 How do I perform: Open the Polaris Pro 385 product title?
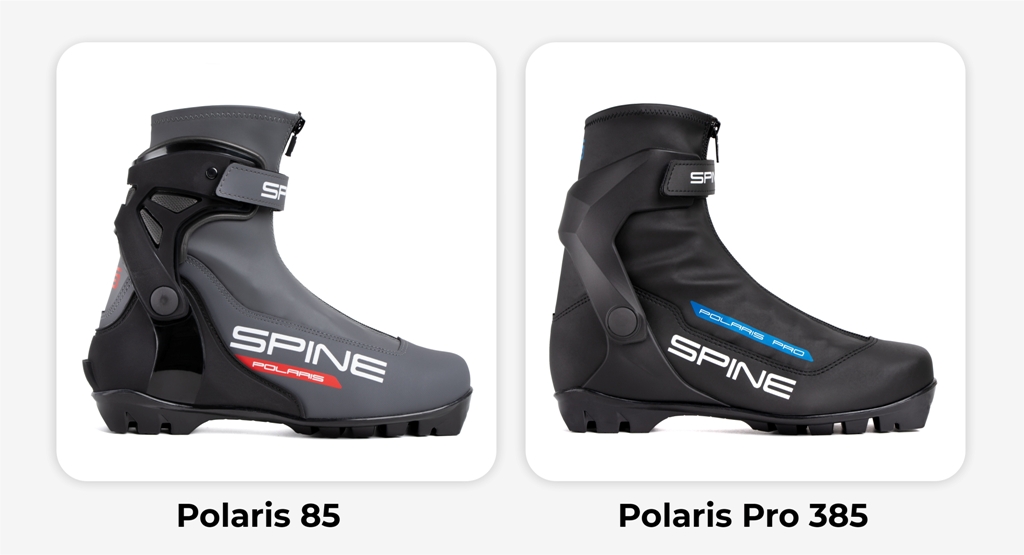pos(743,515)
